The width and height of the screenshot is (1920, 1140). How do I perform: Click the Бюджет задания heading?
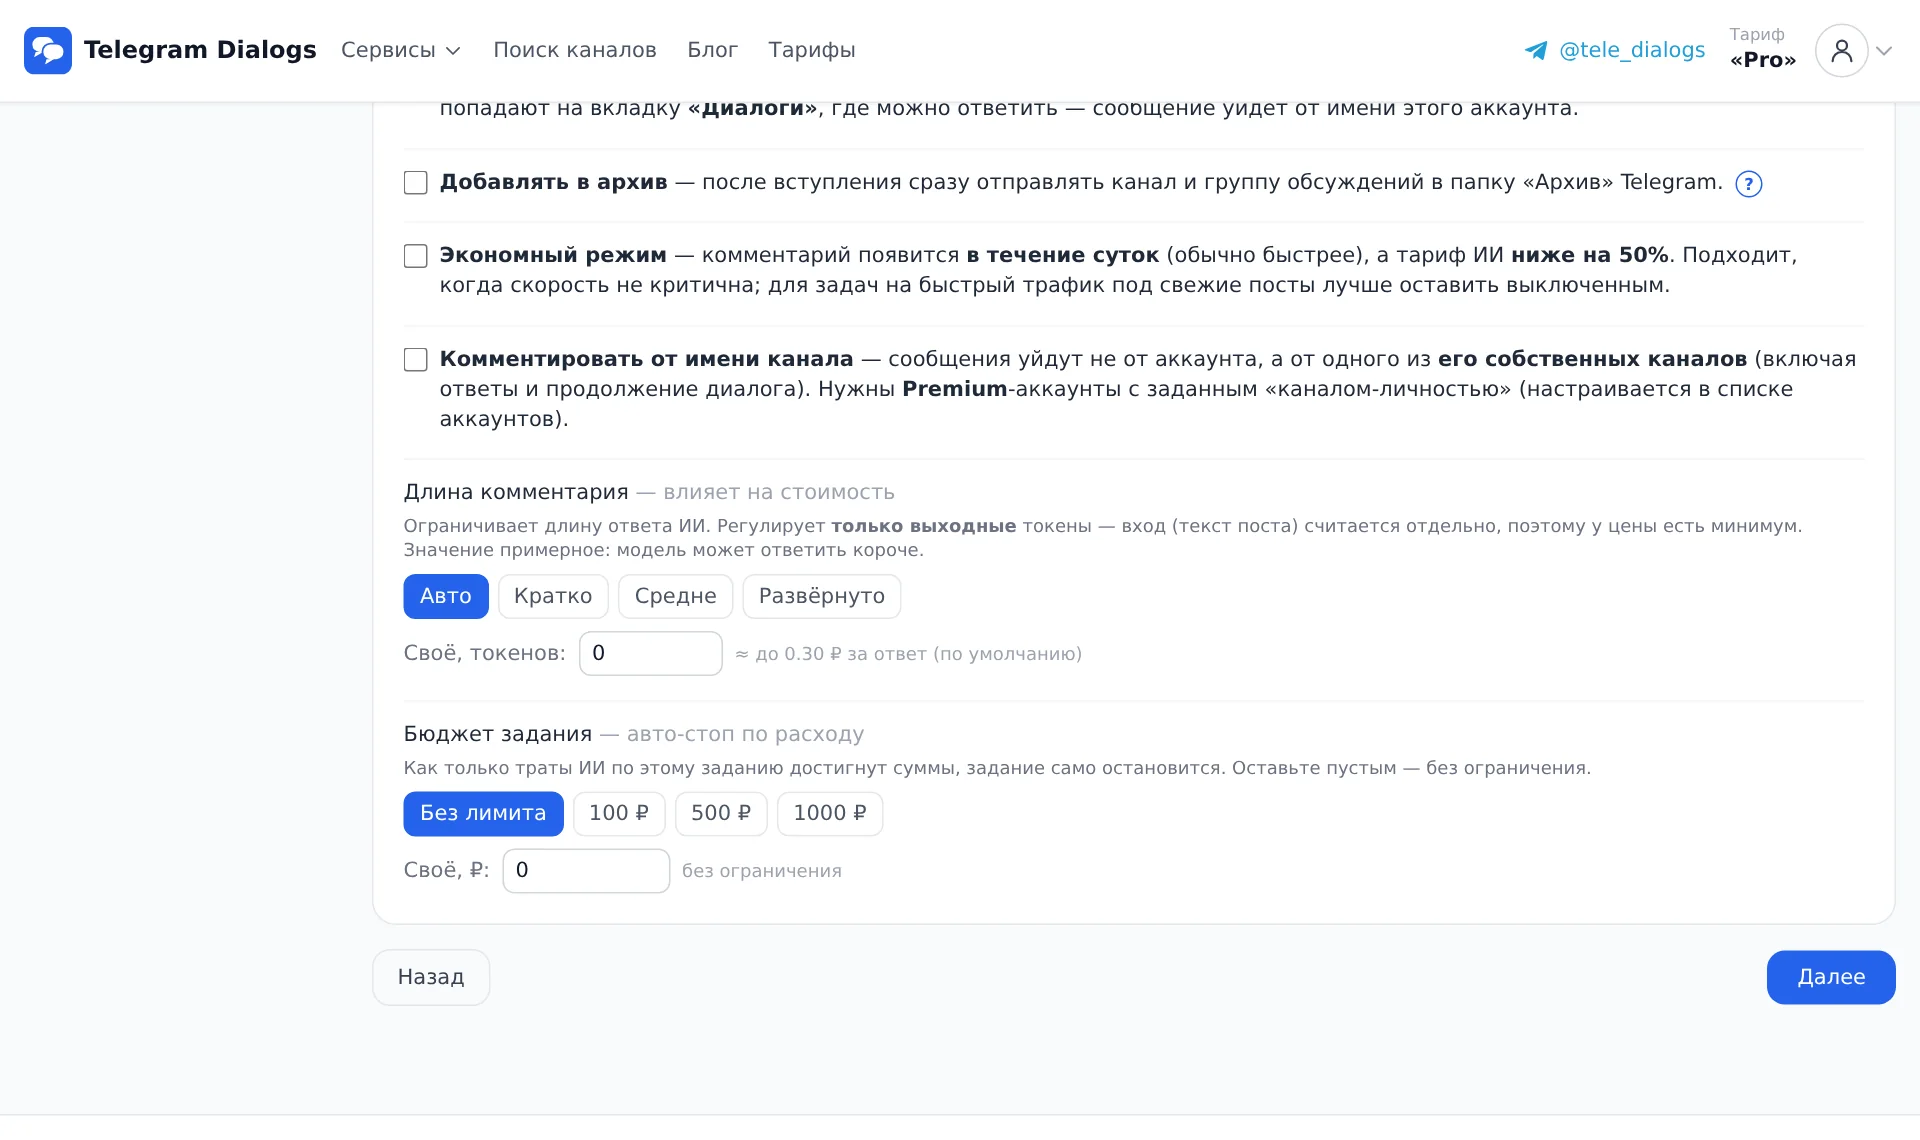[x=498, y=735]
